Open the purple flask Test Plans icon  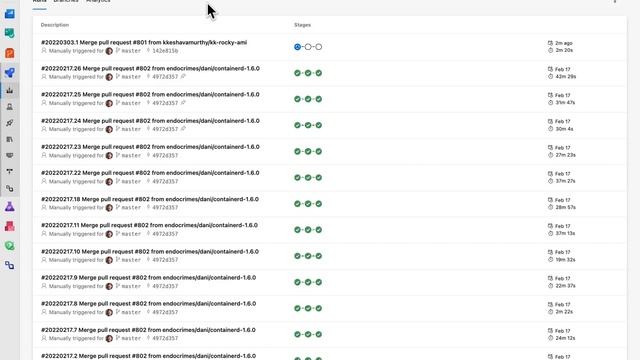[x=9, y=207]
